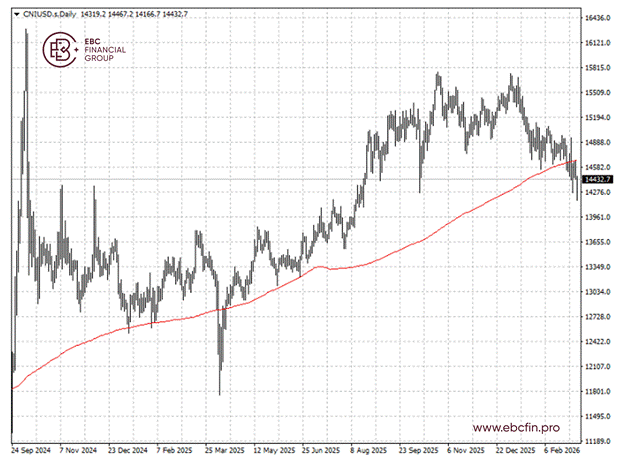Click the 6 Feb 2026 date label

tap(557, 451)
